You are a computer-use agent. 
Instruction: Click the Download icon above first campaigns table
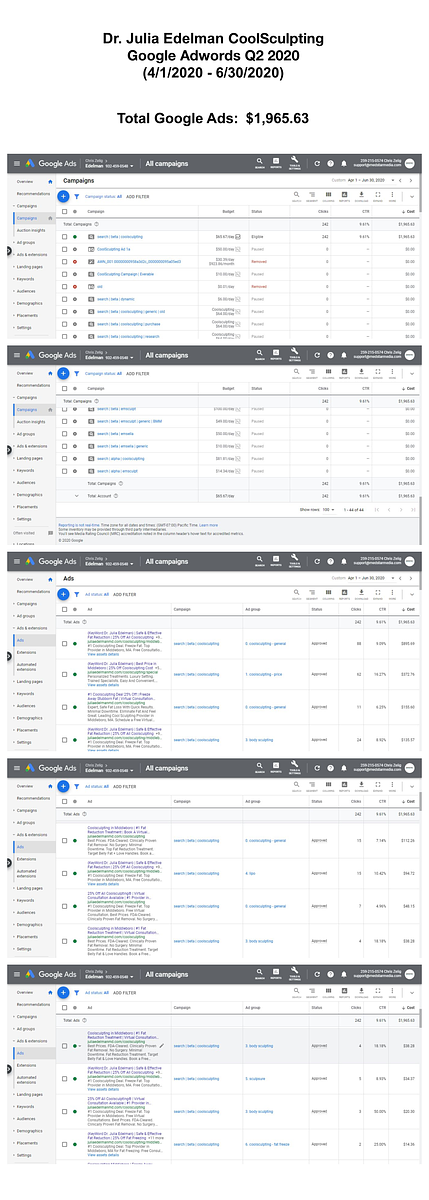click(x=359, y=196)
